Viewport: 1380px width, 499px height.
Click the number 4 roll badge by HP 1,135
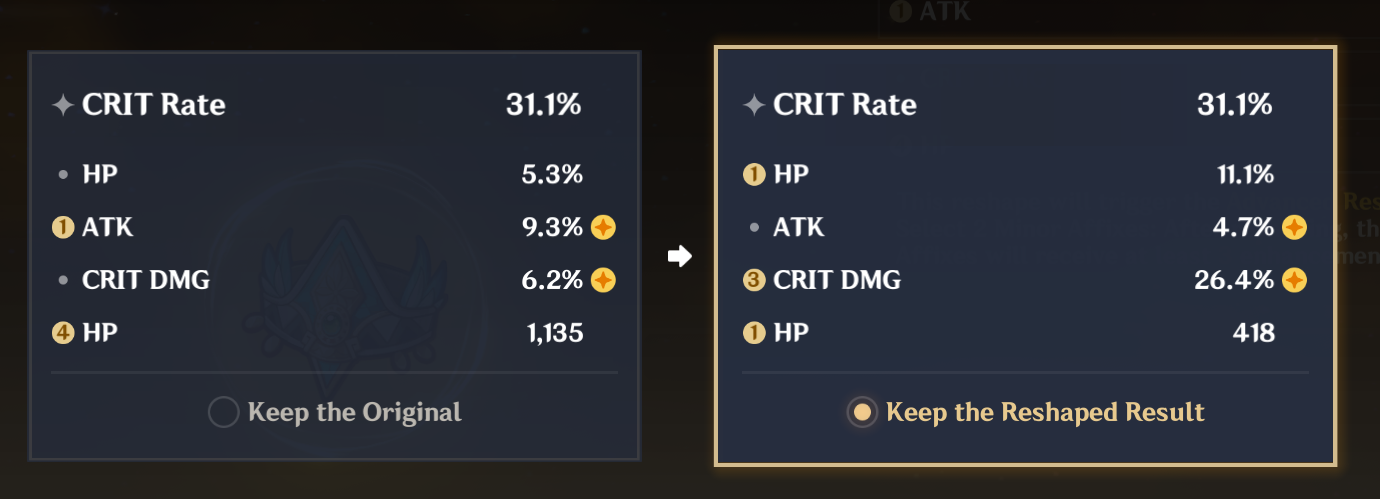63,333
